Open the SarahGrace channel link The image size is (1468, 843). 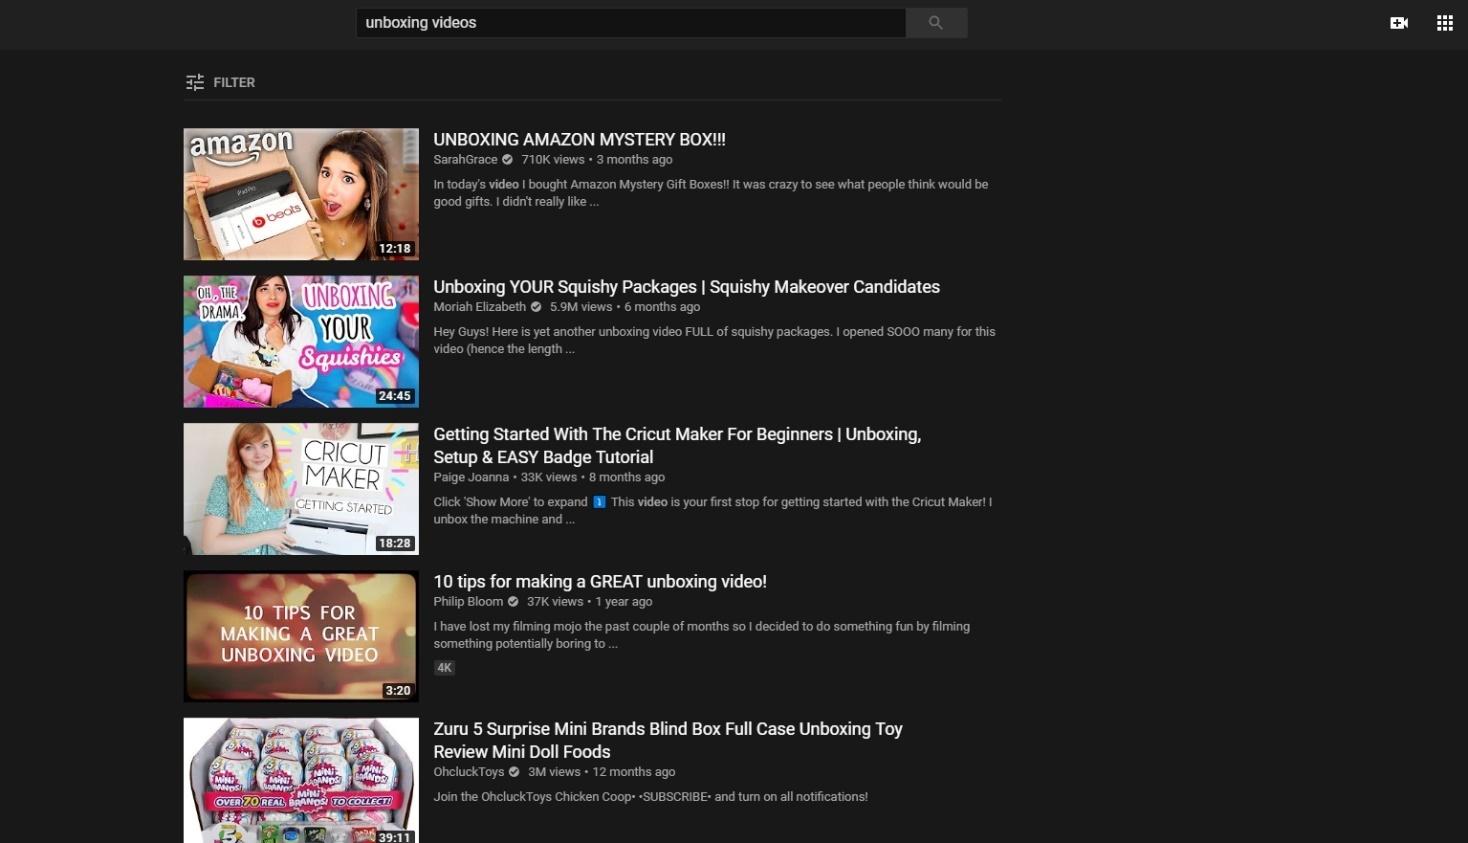click(464, 159)
